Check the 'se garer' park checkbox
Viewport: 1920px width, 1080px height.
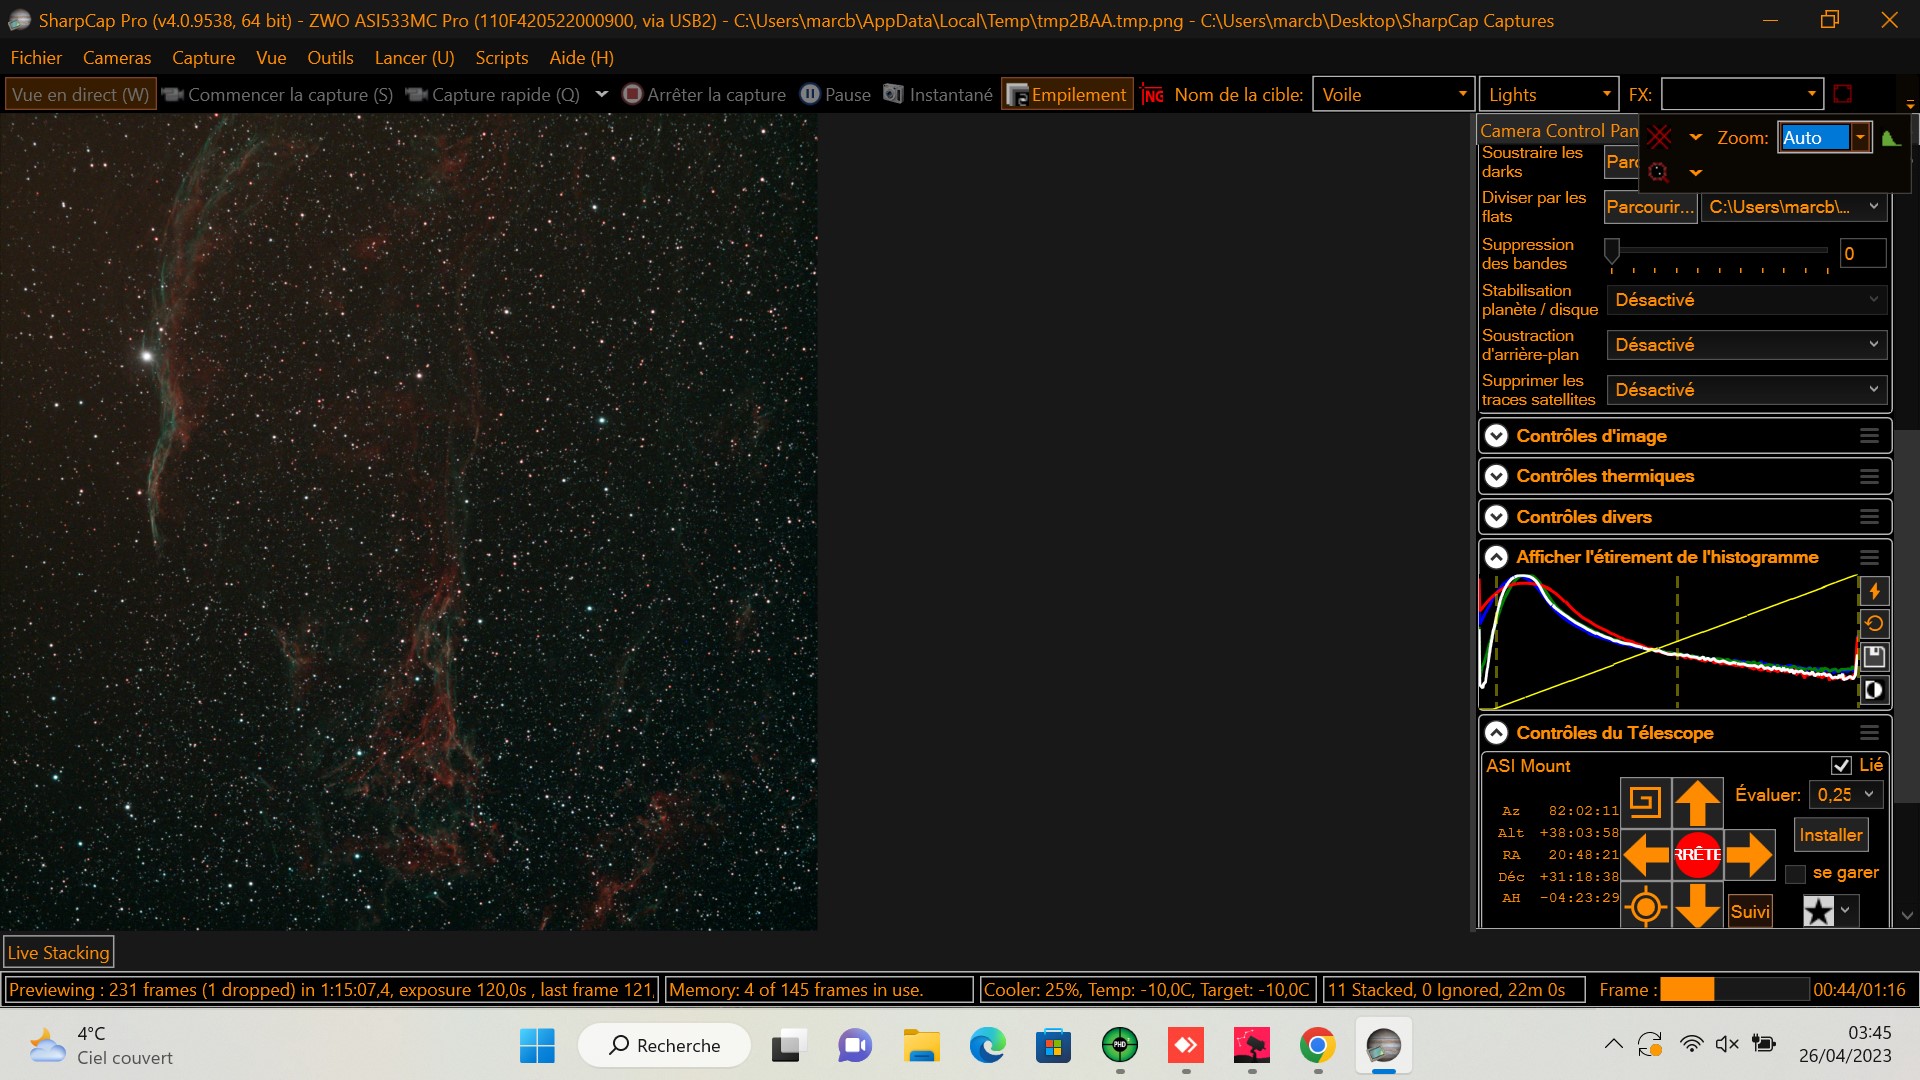point(1796,874)
